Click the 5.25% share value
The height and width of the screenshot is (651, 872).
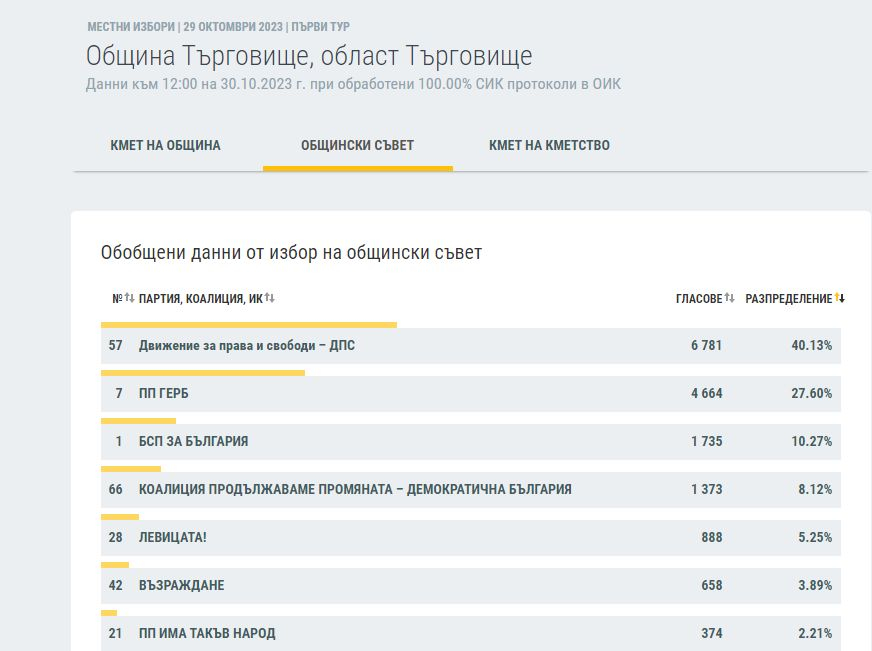pyautogui.click(x=815, y=538)
